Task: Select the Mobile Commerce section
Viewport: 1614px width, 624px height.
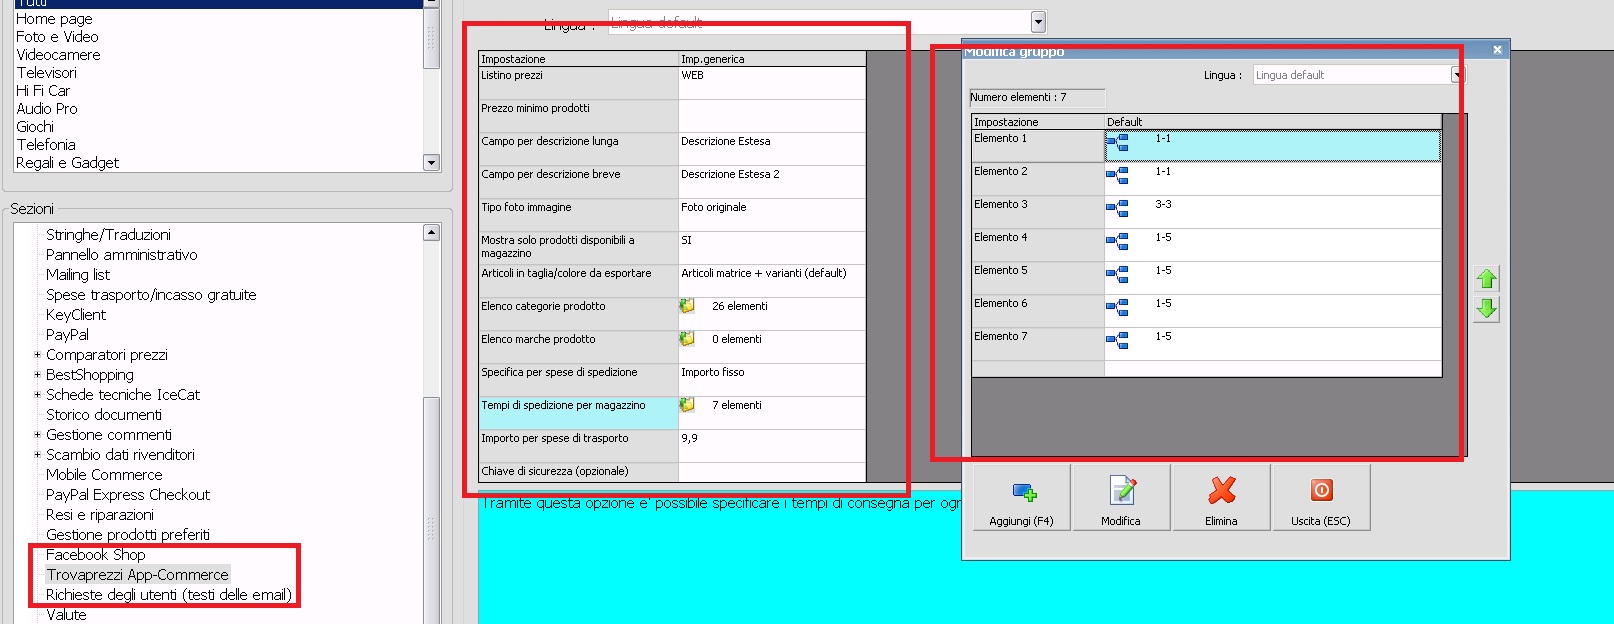Action: [x=104, y=475]
